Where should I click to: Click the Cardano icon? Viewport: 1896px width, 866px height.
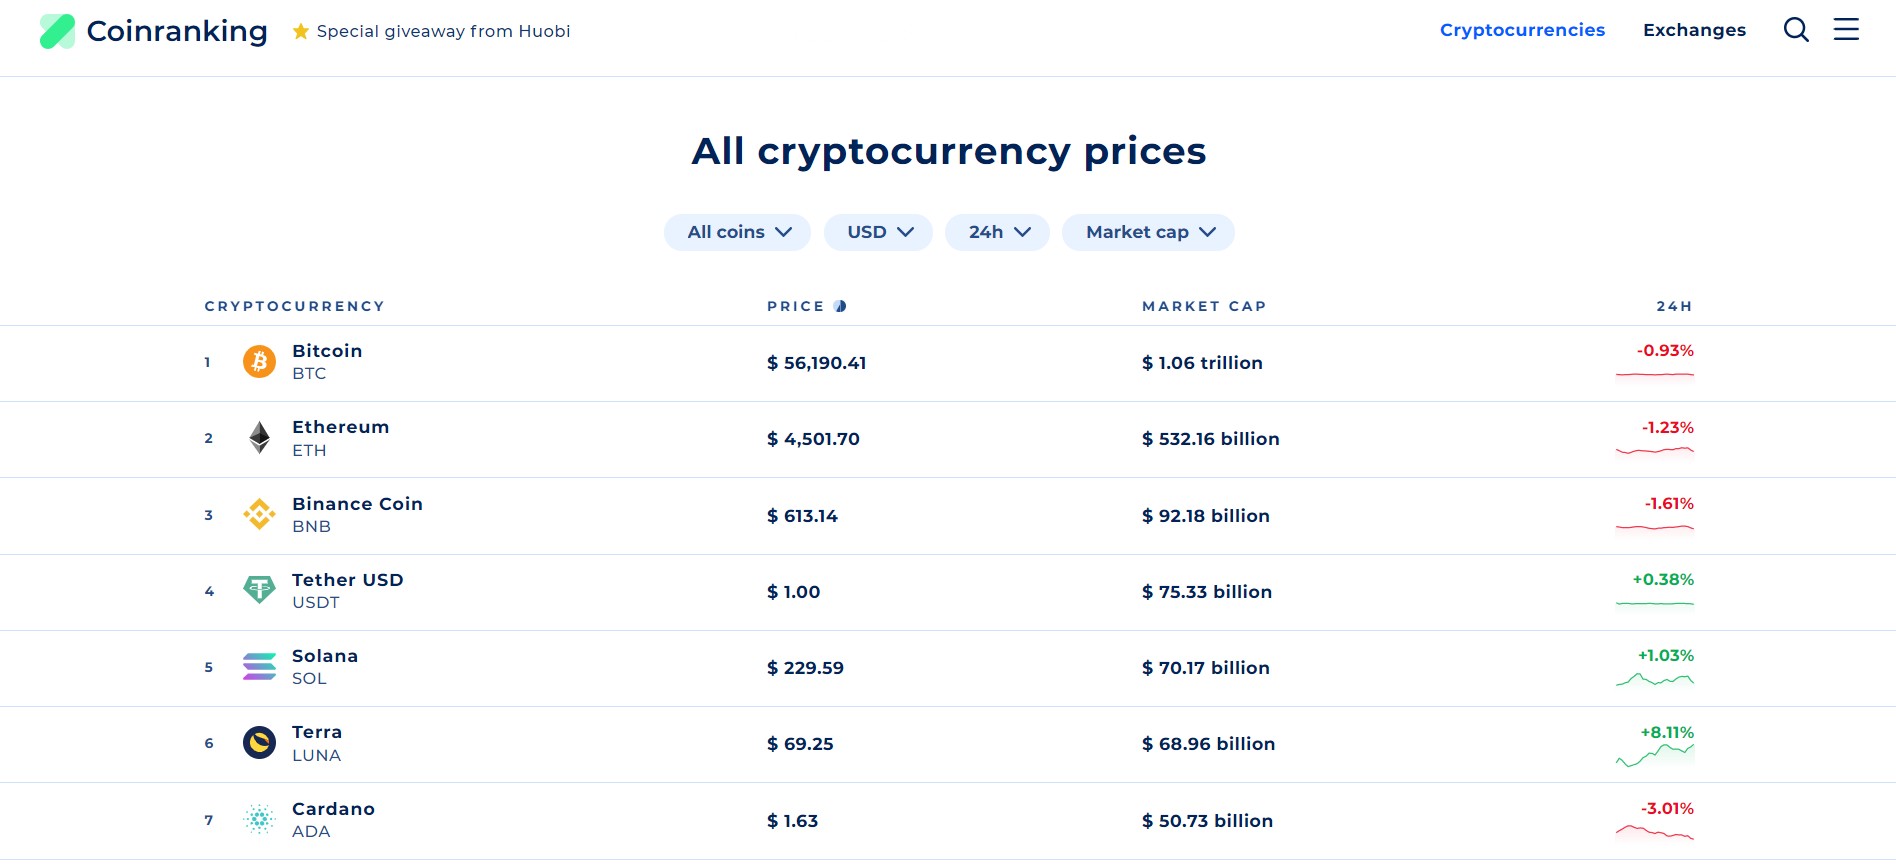(x=260, y=819)
